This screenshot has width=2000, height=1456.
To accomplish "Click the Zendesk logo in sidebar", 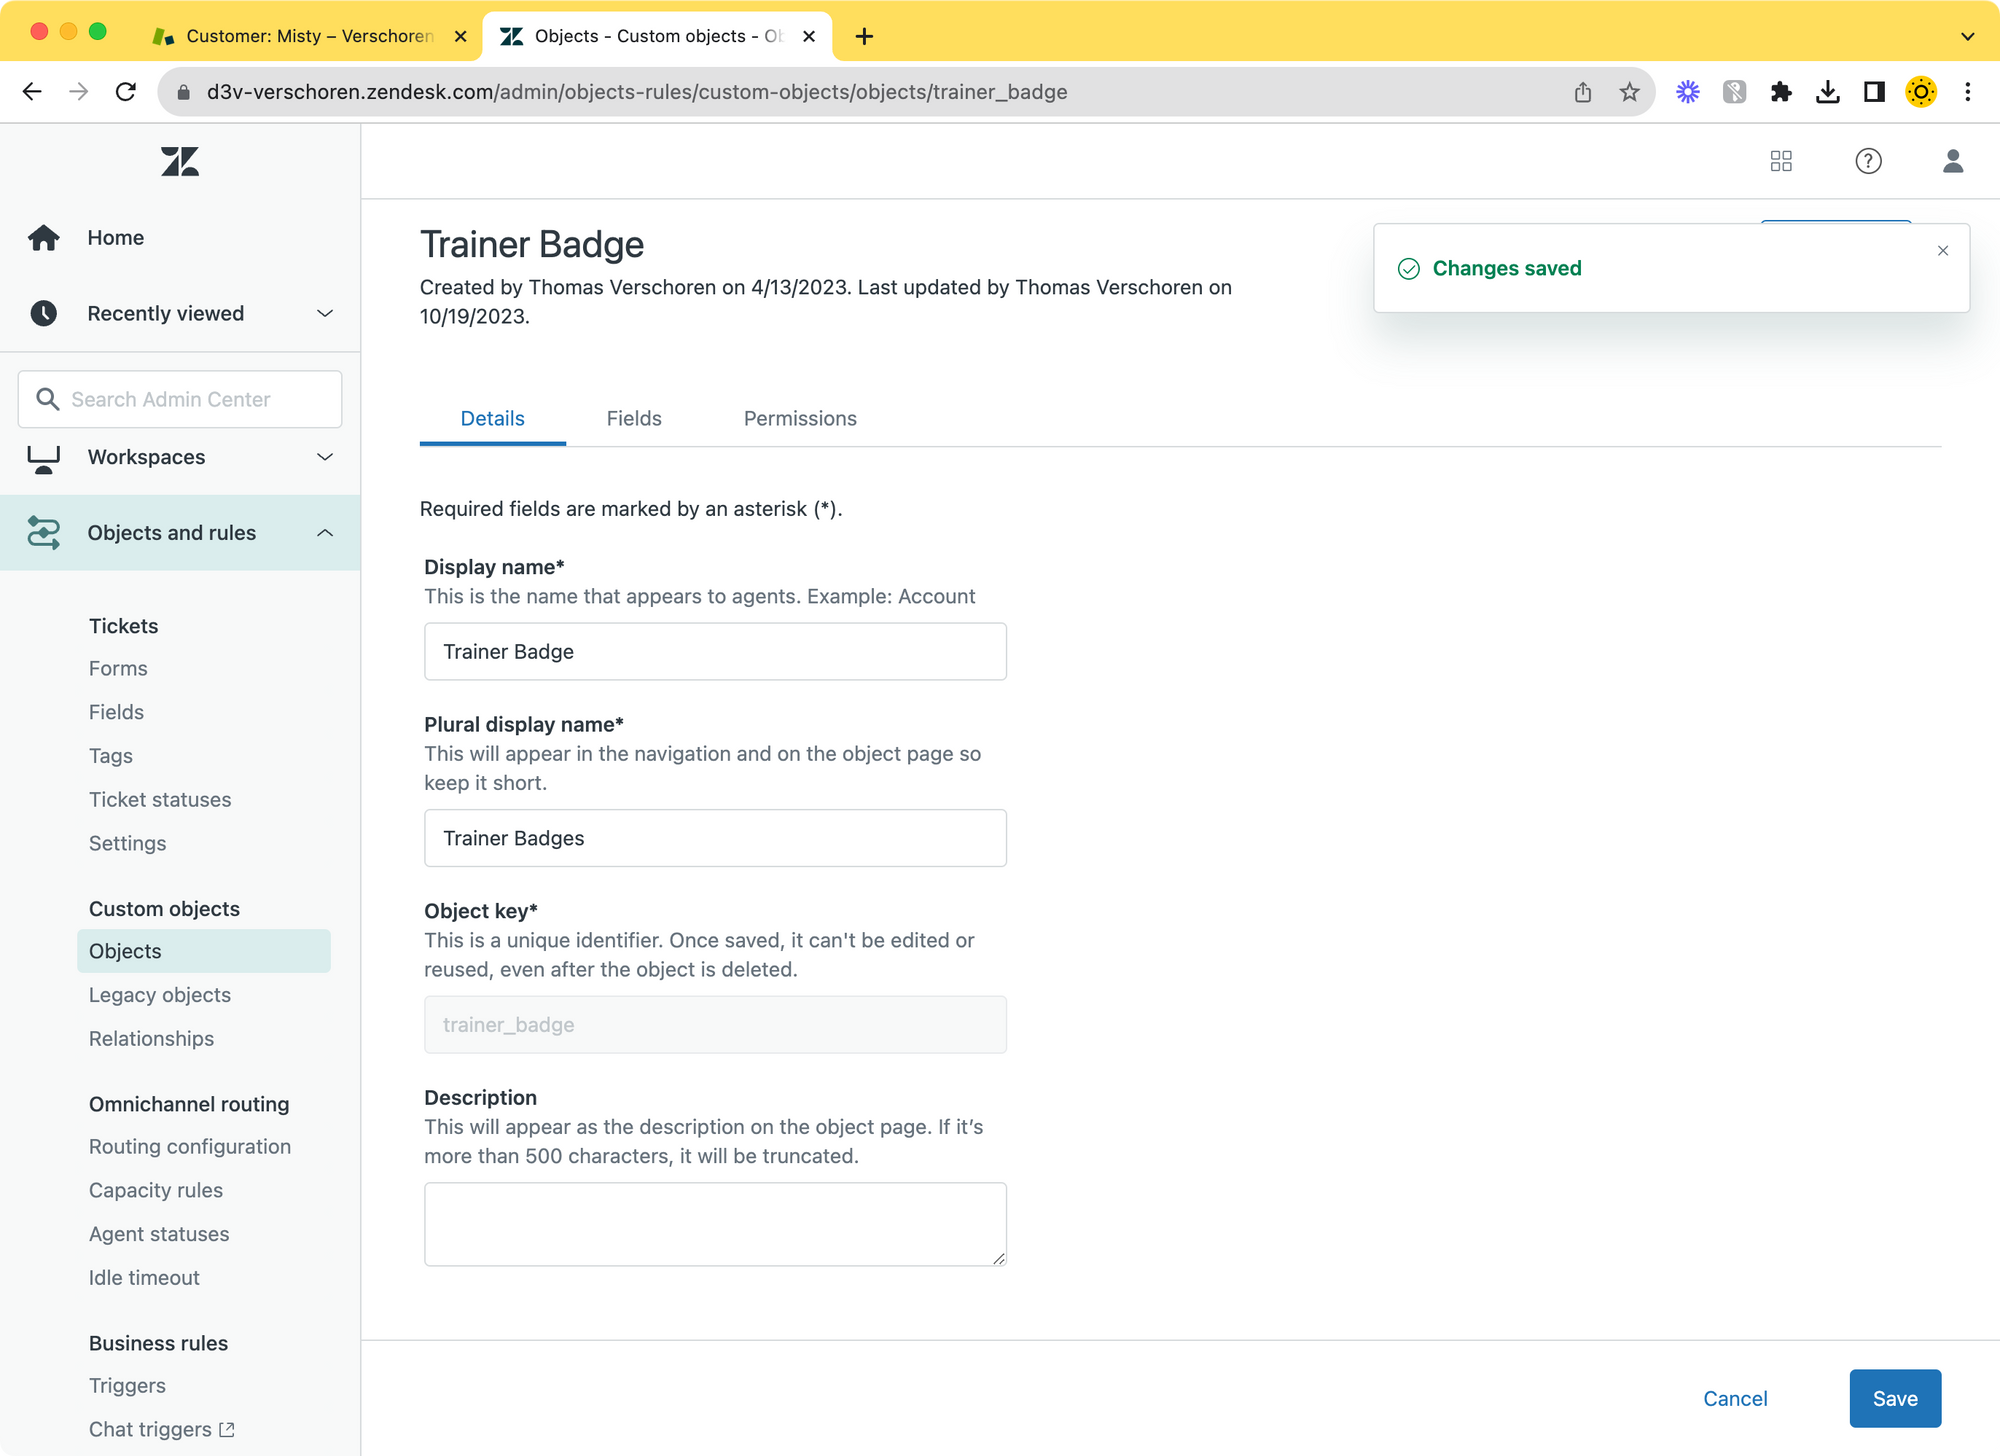I will 180,161.
